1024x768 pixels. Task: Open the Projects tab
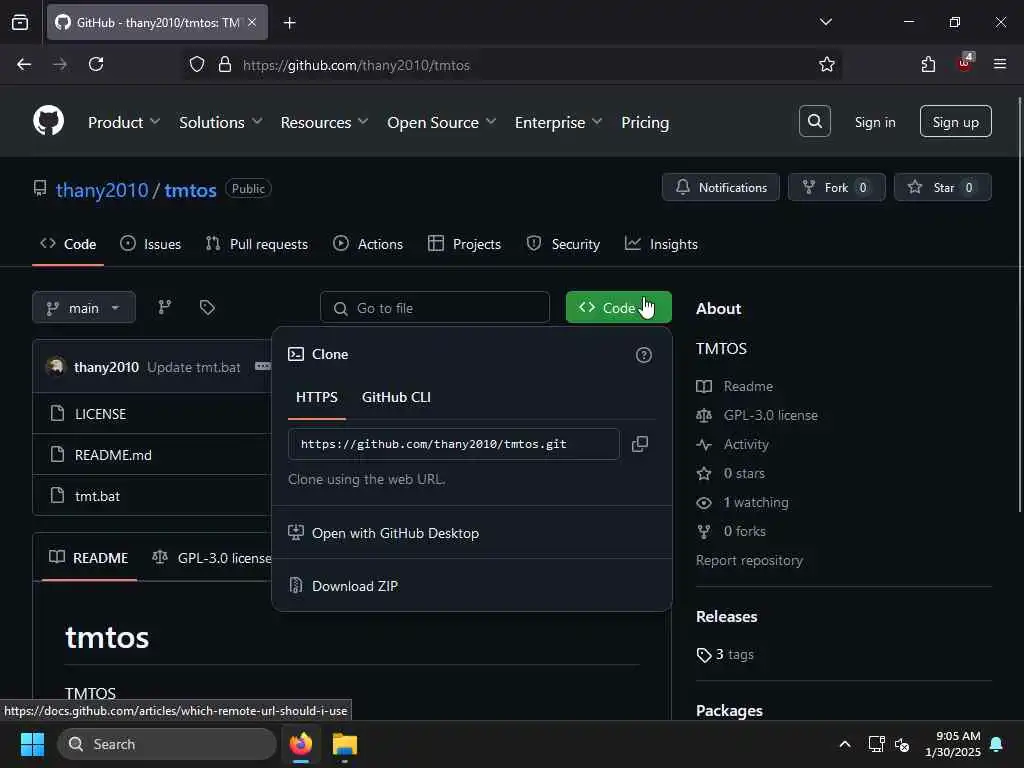pos(464,244)
